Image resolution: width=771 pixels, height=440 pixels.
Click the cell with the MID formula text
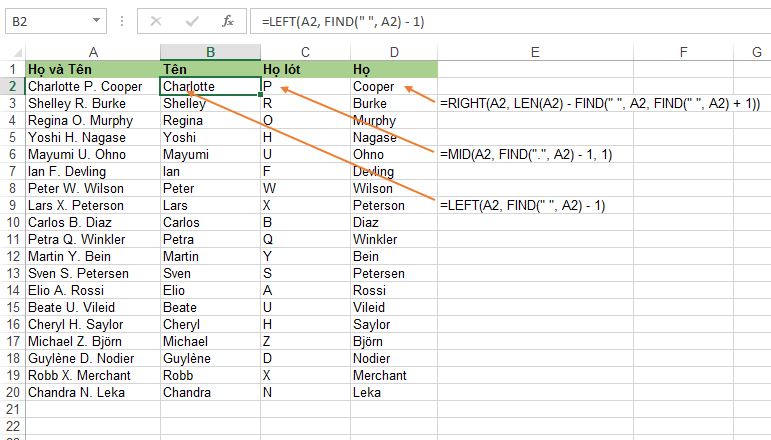[x=526, y=155]
